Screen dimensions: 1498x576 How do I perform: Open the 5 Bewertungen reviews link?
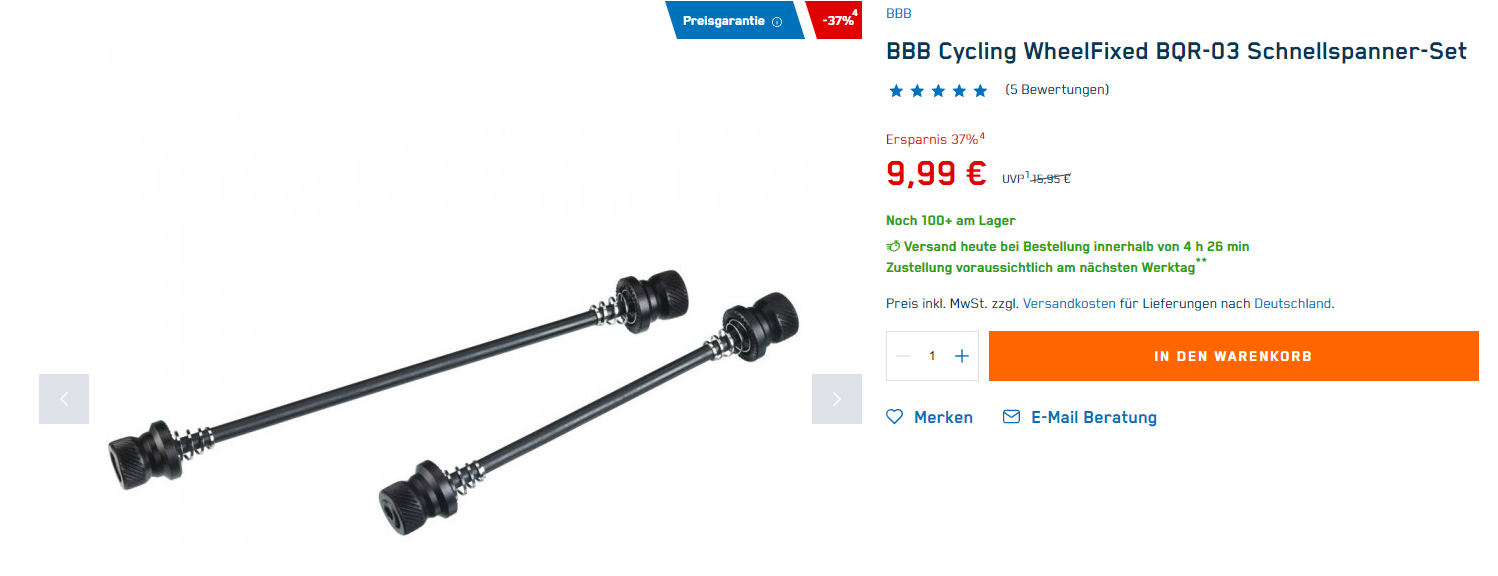1057,90
